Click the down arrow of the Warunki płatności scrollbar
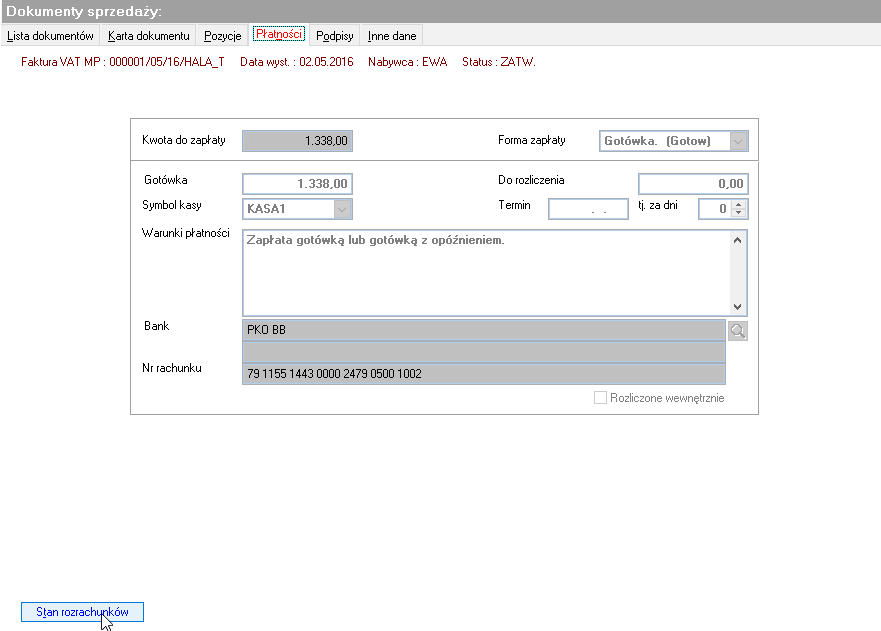This screenshot has width=881, height=631. [x=738, y=306]
